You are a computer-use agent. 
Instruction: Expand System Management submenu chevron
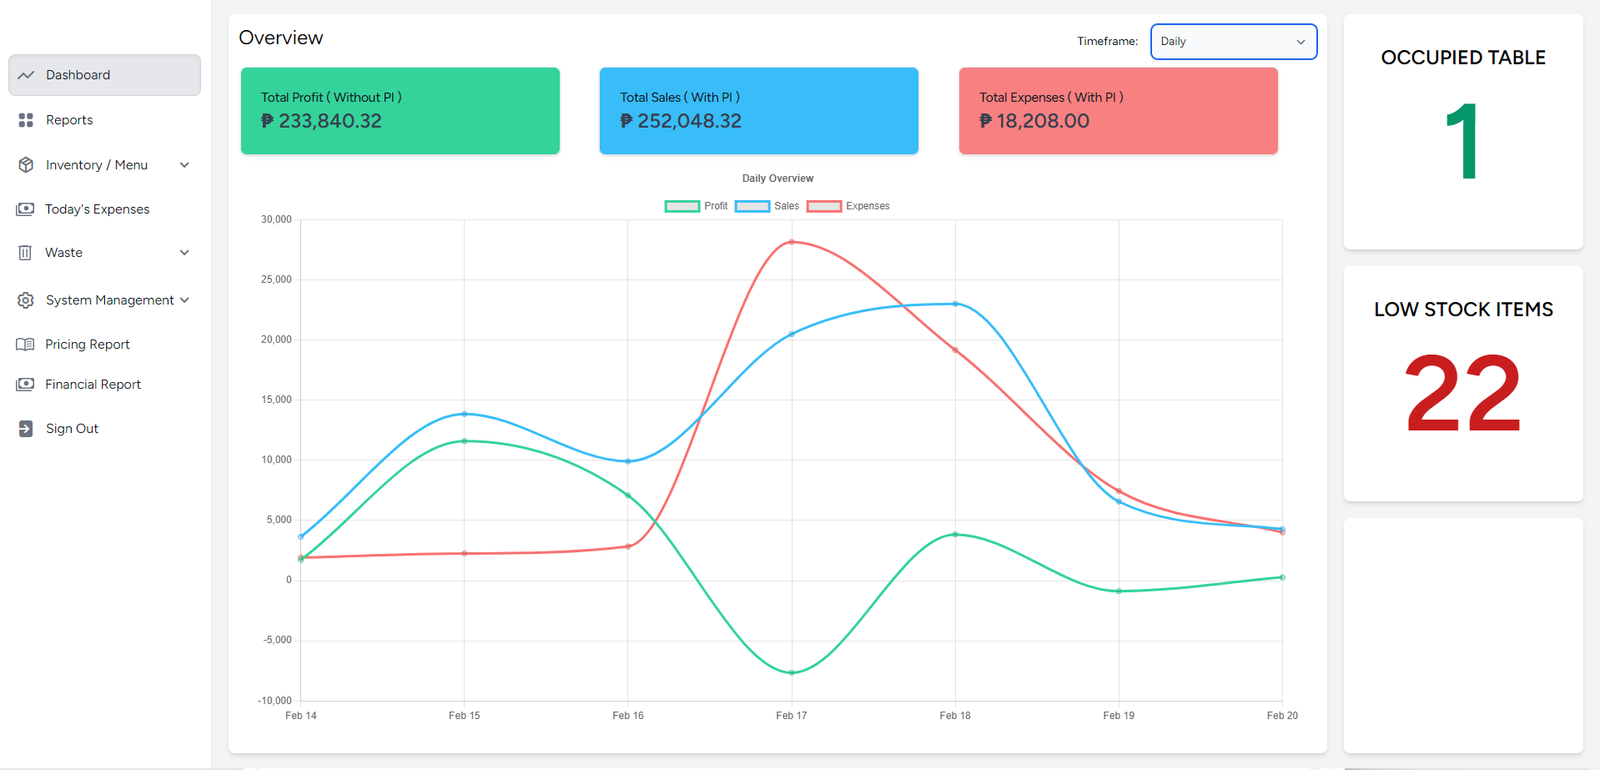(x=184, y=300)
